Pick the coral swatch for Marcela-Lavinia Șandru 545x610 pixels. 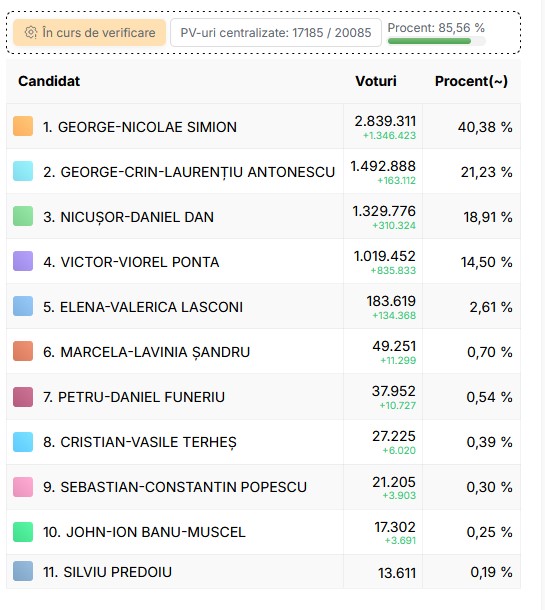pos(23,351)
